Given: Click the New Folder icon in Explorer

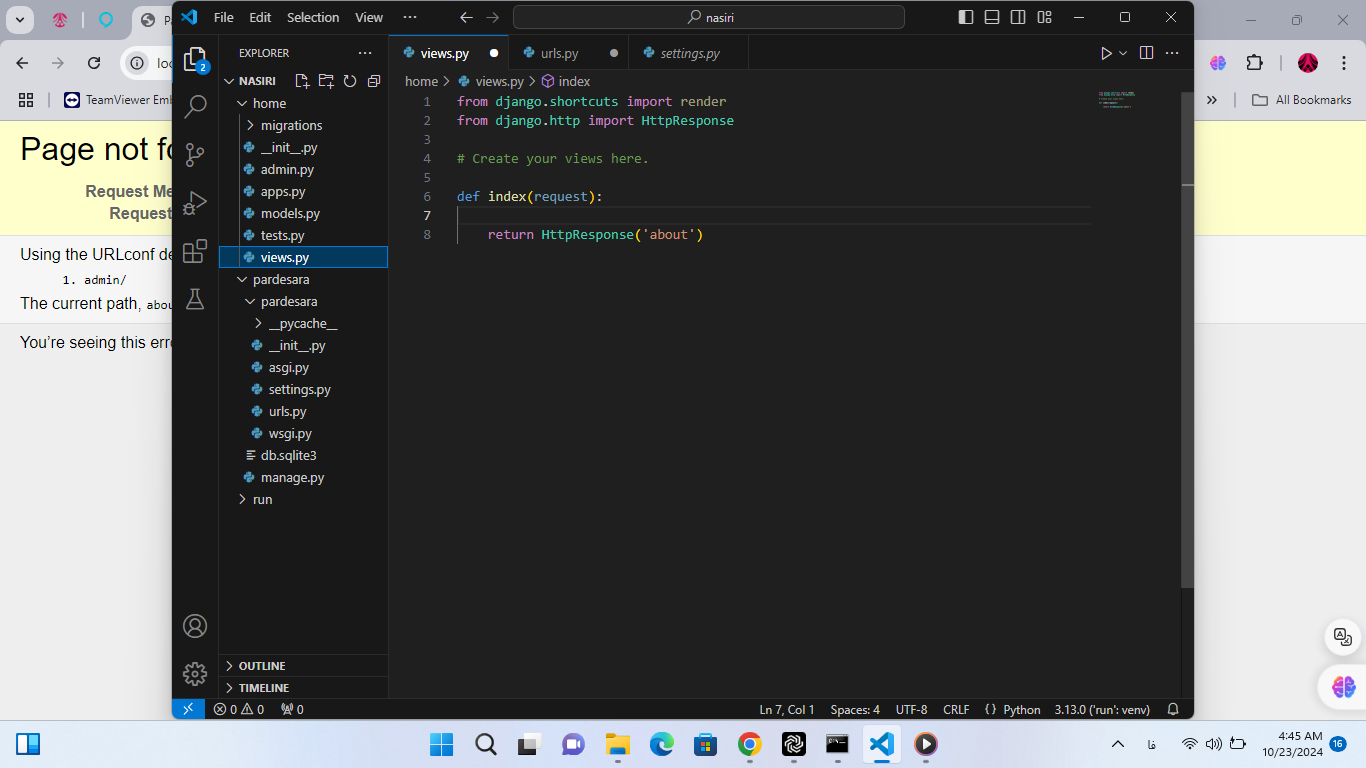Looking at the screenshot, I should click(326, 81).
